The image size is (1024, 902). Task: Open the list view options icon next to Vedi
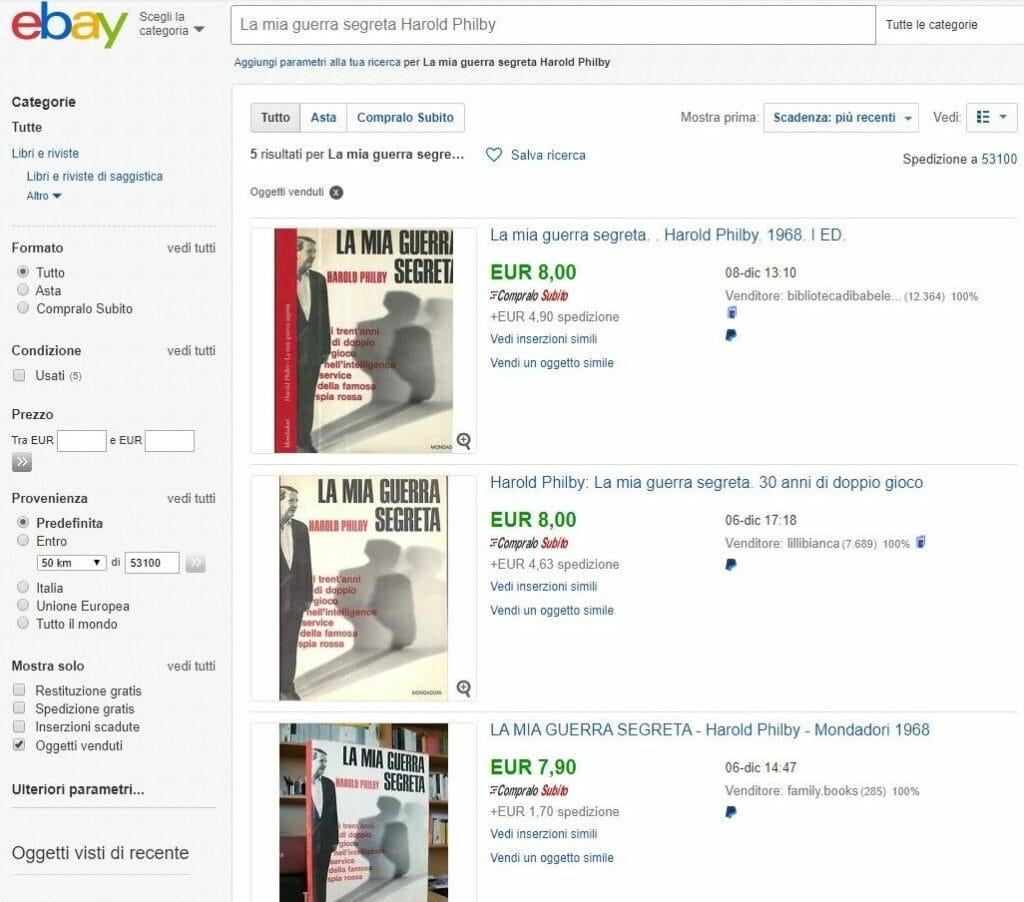991,118
